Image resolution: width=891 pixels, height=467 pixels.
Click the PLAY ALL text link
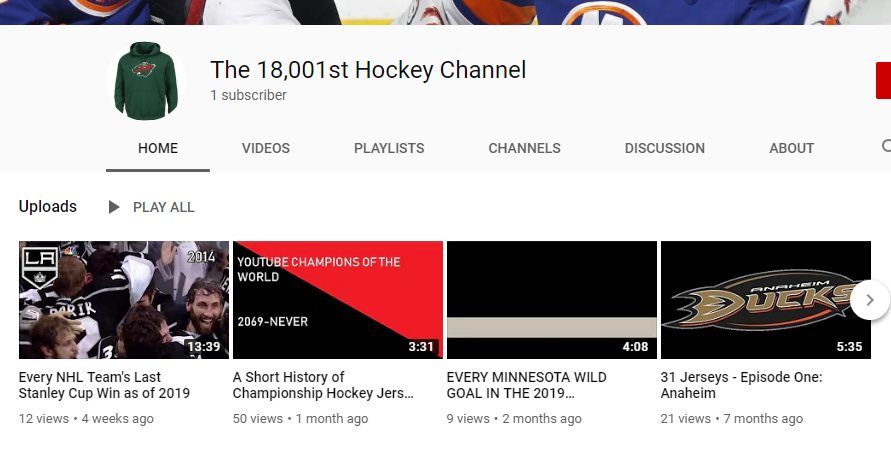[x=164, y=207]
